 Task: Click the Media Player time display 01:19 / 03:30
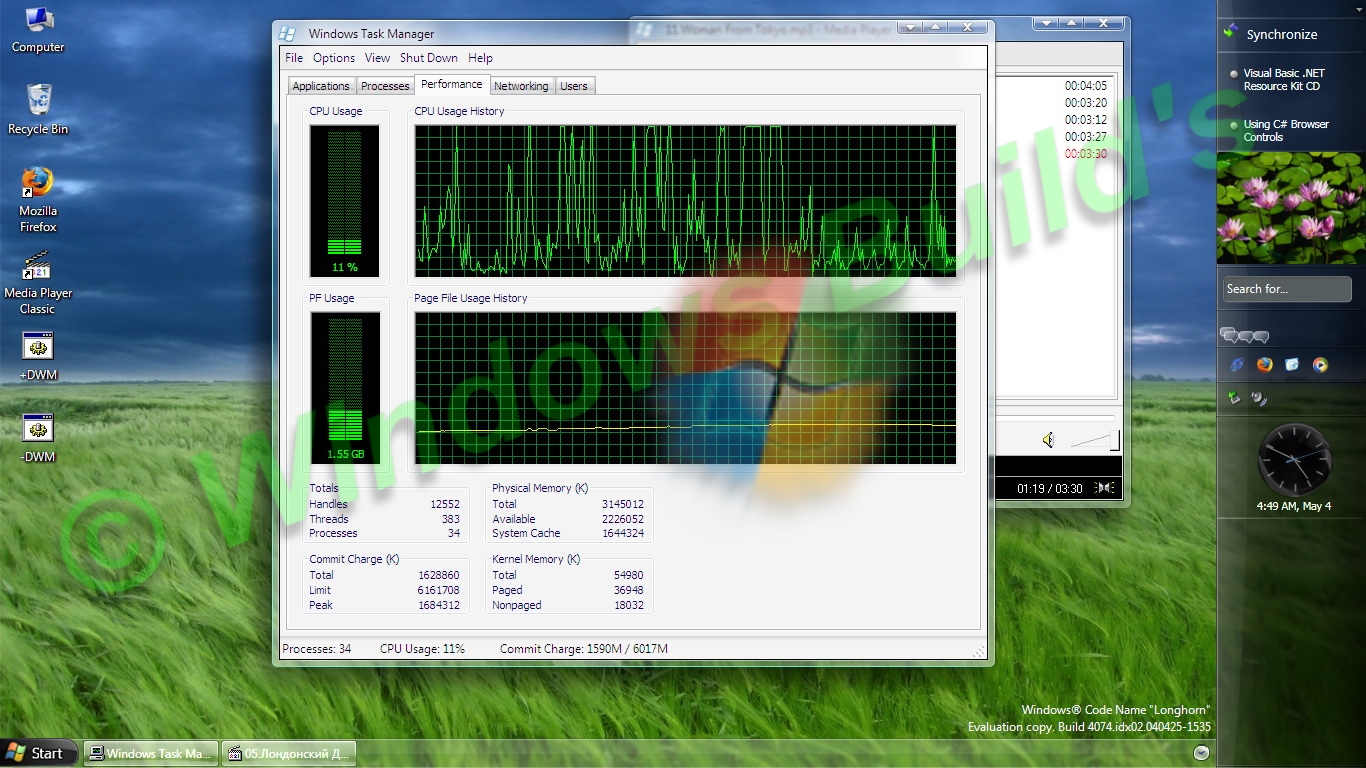(x=1049, y=489)
